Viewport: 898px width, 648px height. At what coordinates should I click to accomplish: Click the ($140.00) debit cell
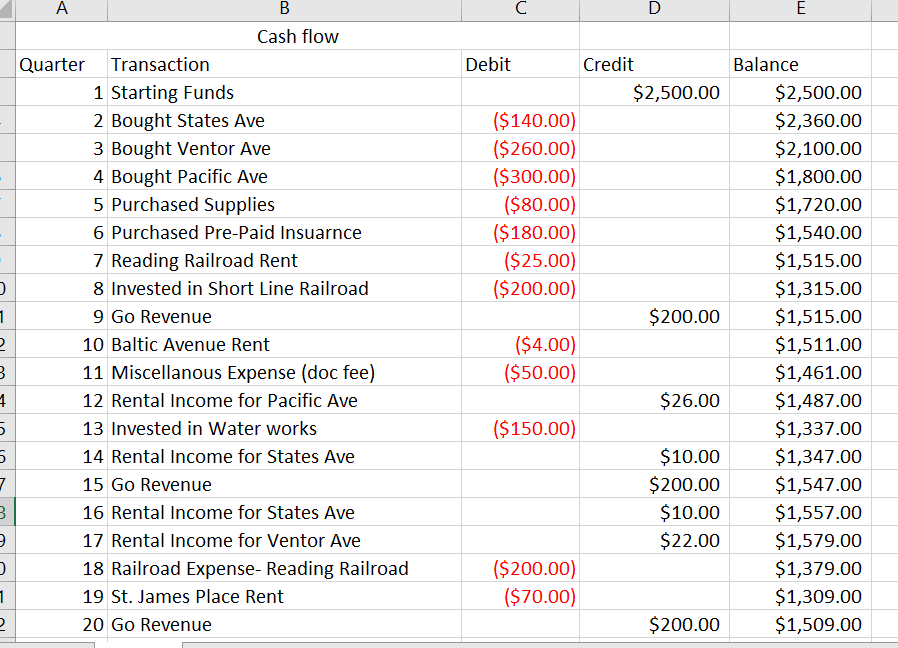520,120
